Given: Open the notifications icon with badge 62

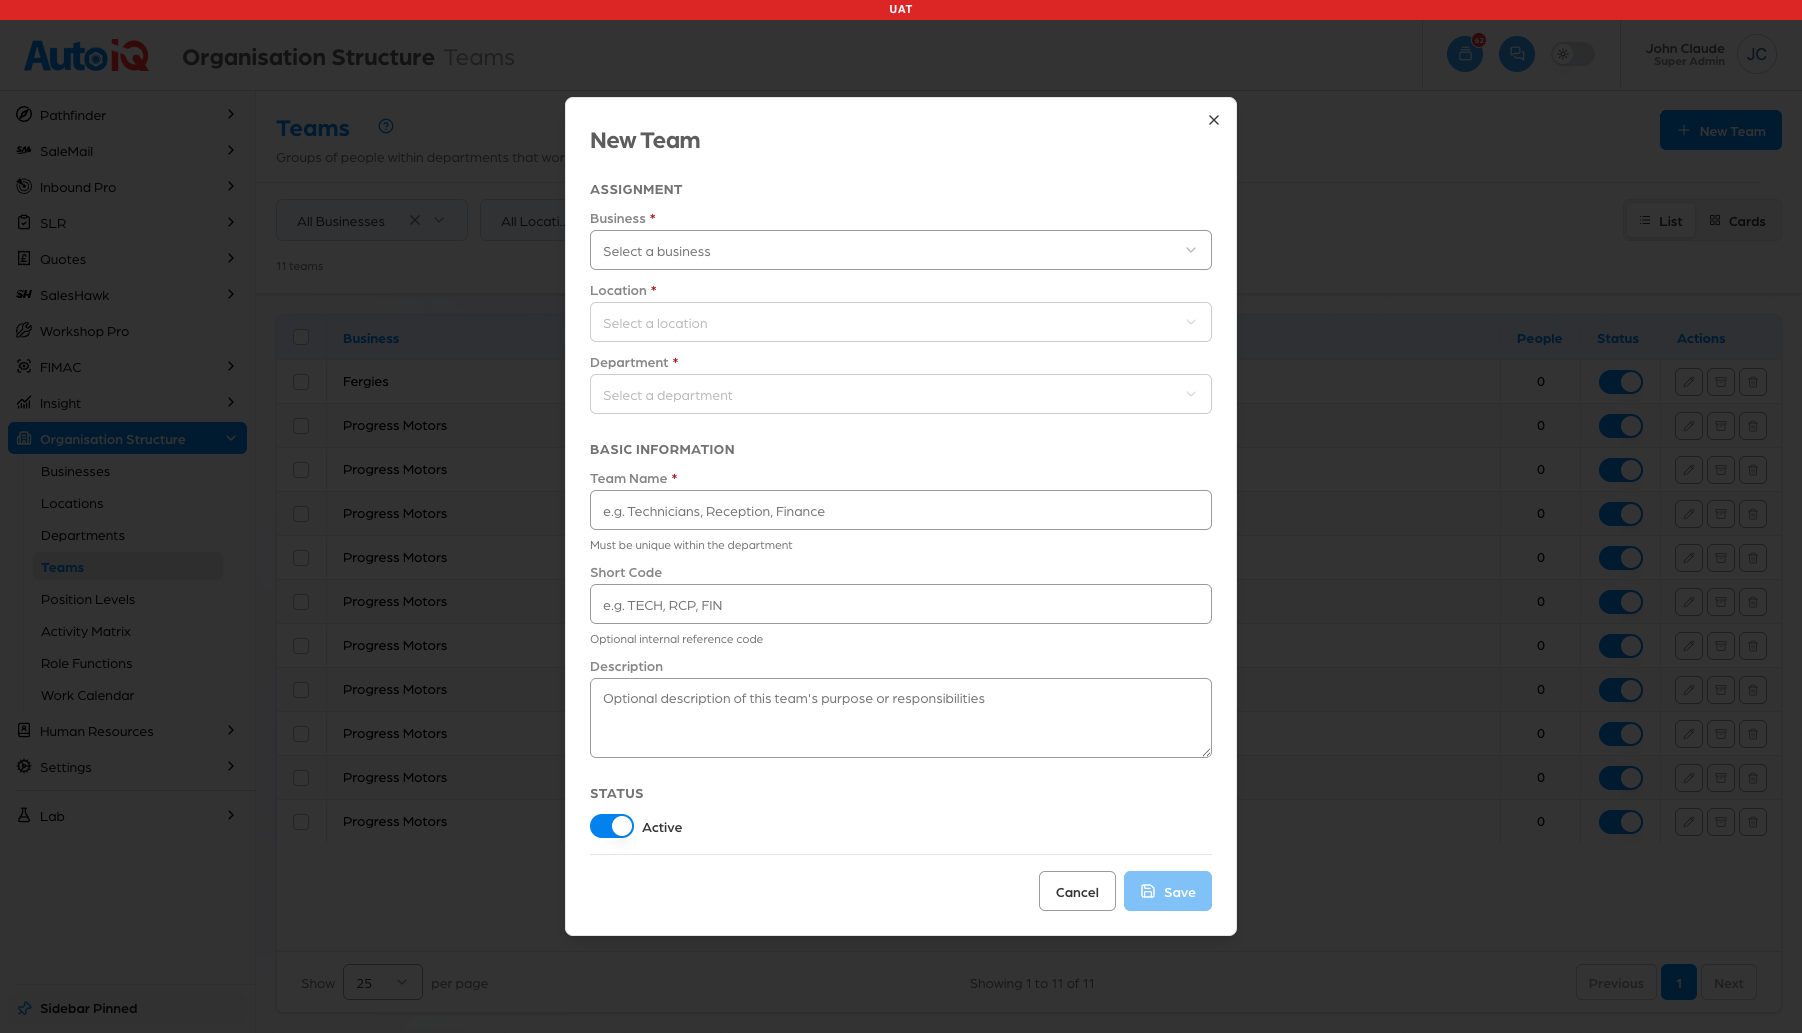Looking at the screenshot, I should click(x=1465, y=54).
